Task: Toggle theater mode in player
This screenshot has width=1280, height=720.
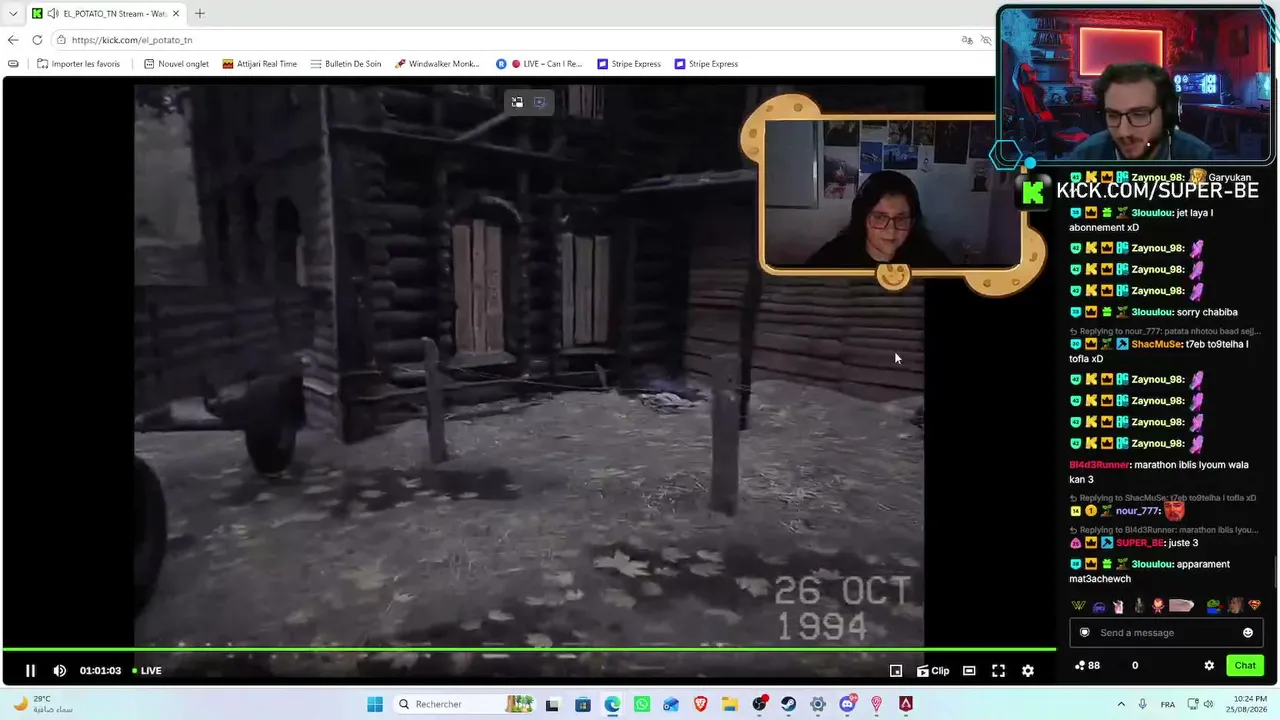Action: tap(969, 671)
